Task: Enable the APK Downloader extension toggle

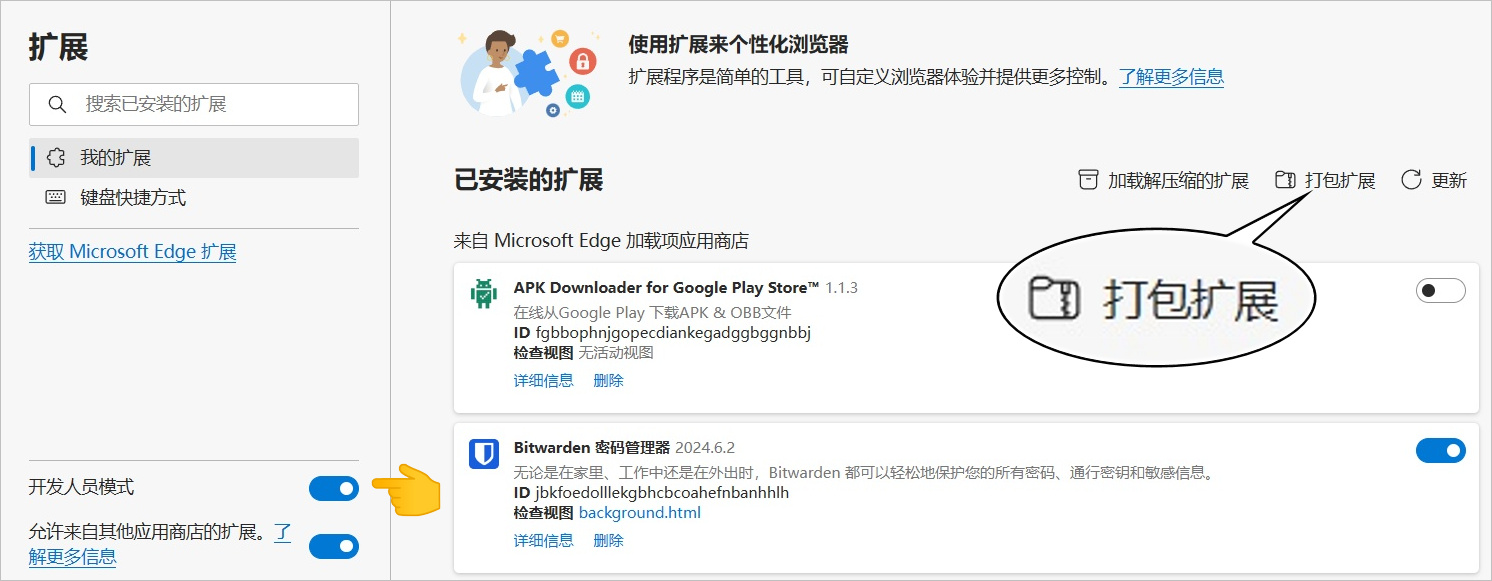Action: pos(1440,291)
